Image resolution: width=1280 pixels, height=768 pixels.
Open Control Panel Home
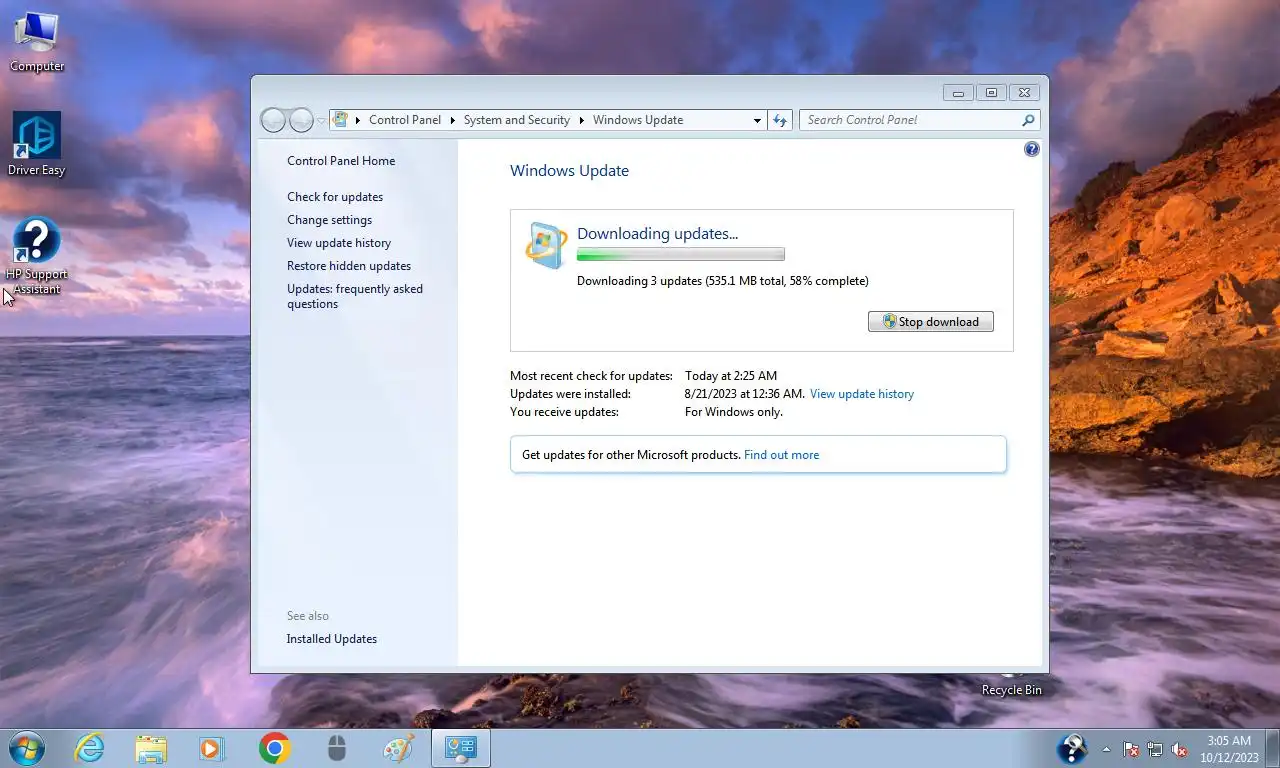point(341,161)
